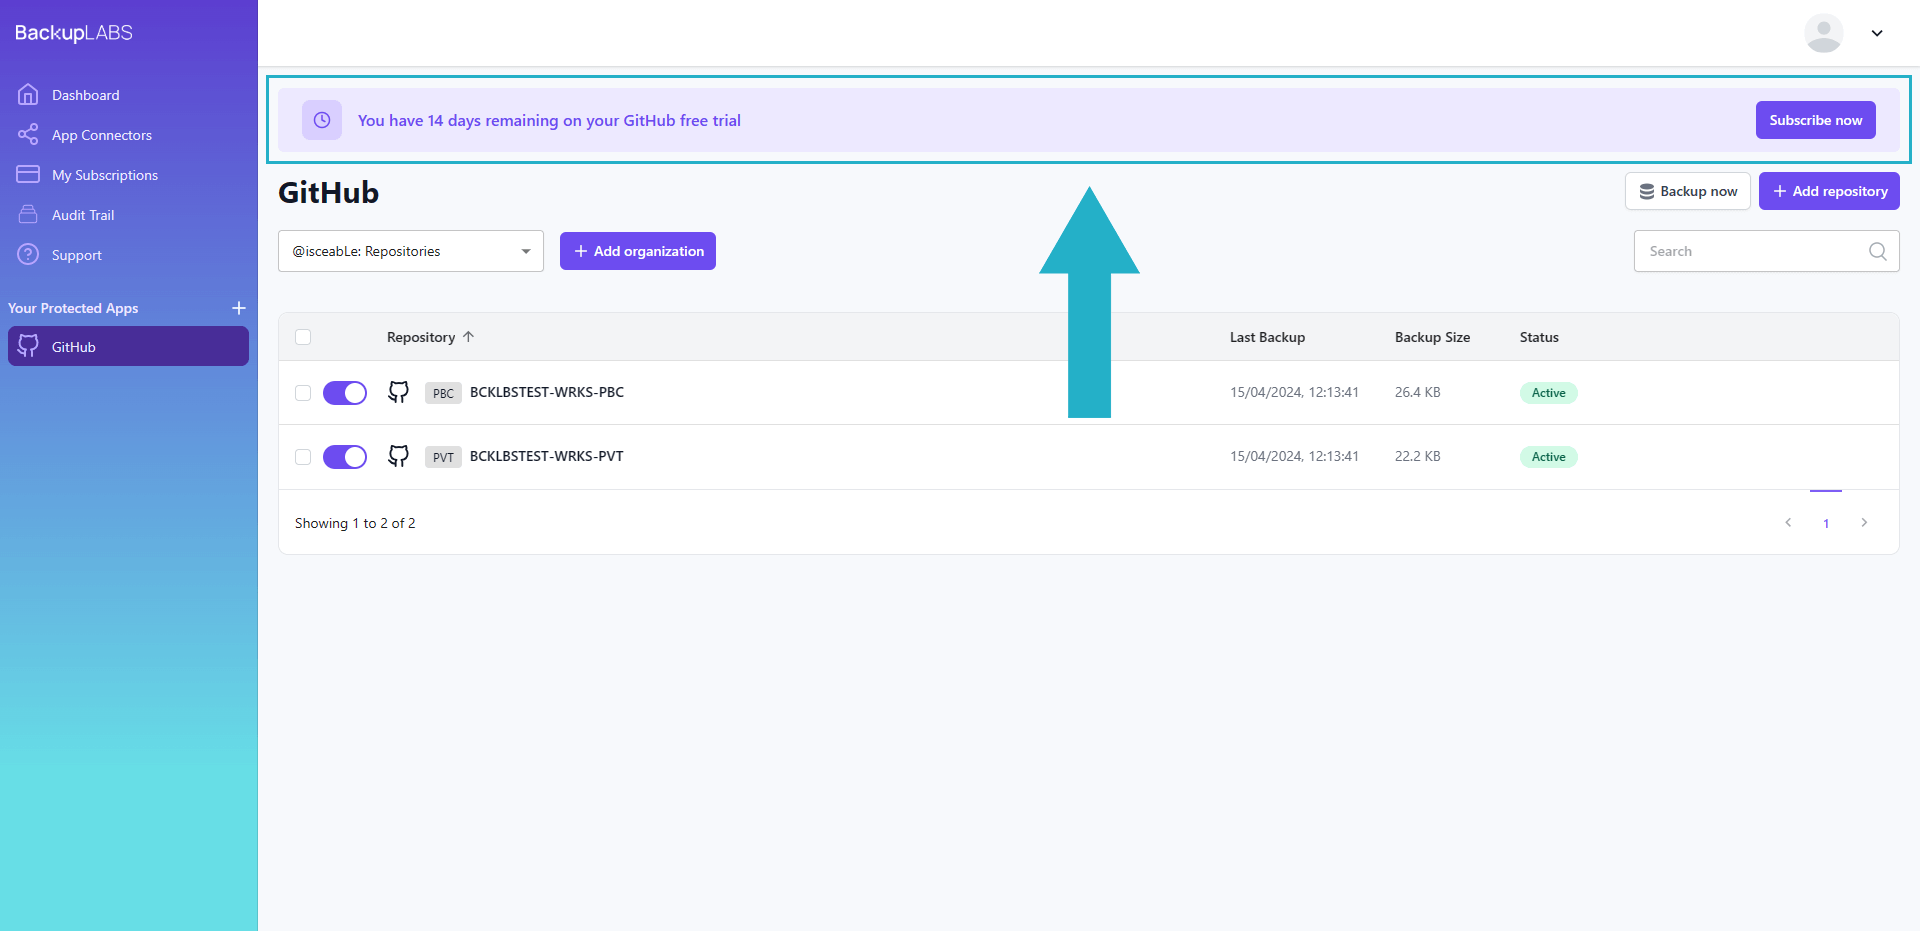Check the BCKLBSTEST-WRKS-PBC row checkbox

click(x=303, y=393)
